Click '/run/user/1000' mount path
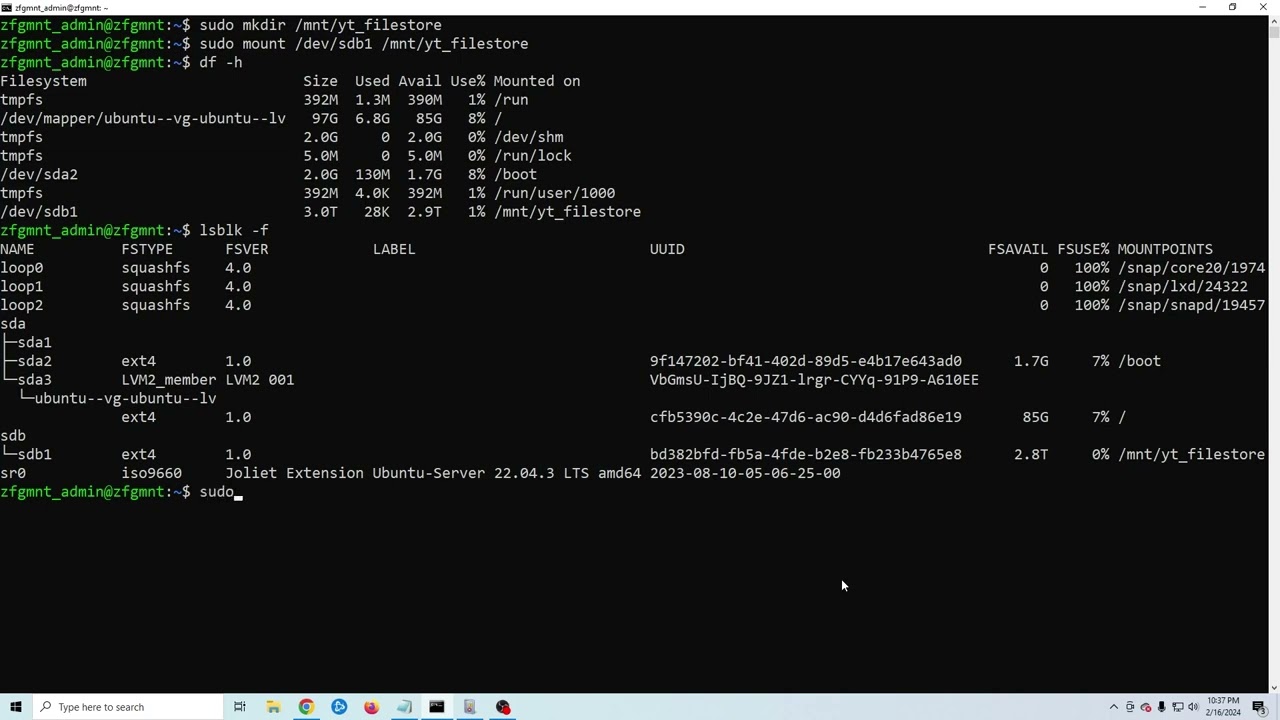The image size is (1280, 720). point(554,193)
